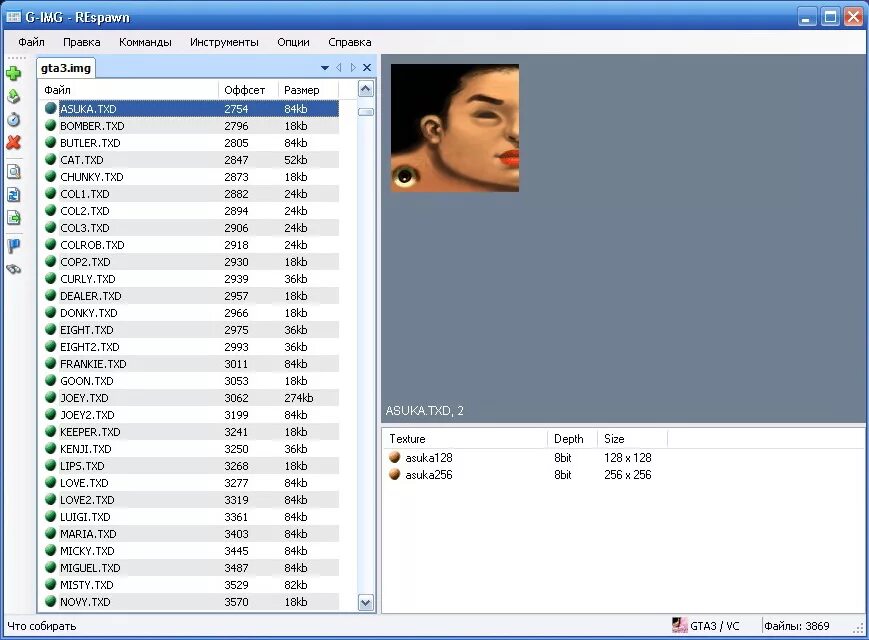Select FRANKIE.TXD in the file list

(189, 363)
